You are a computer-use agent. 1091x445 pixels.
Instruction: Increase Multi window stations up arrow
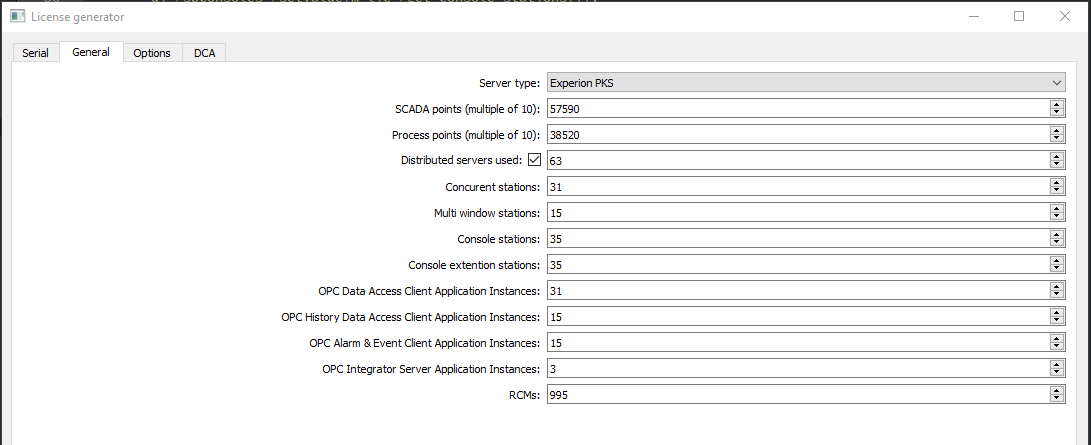click(1057, 209)
